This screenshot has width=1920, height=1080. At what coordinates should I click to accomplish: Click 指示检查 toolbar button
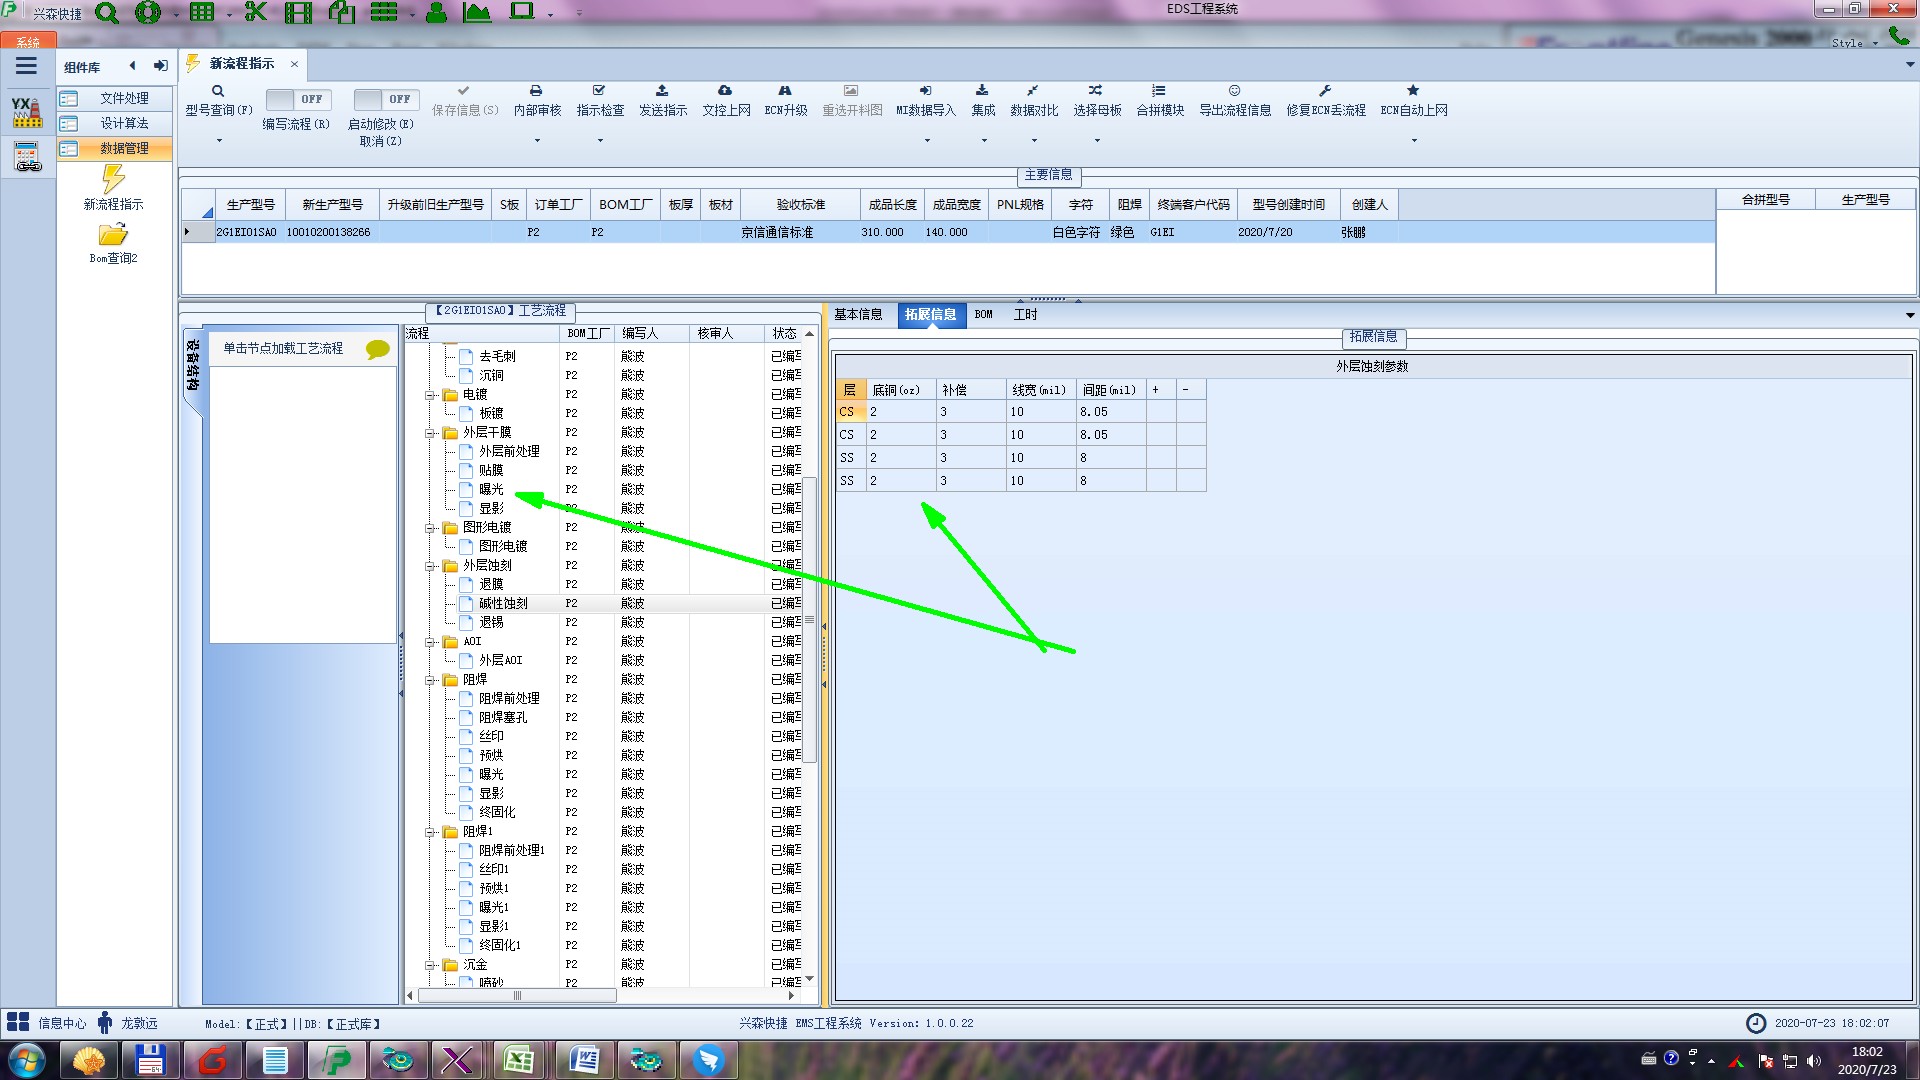600,101
